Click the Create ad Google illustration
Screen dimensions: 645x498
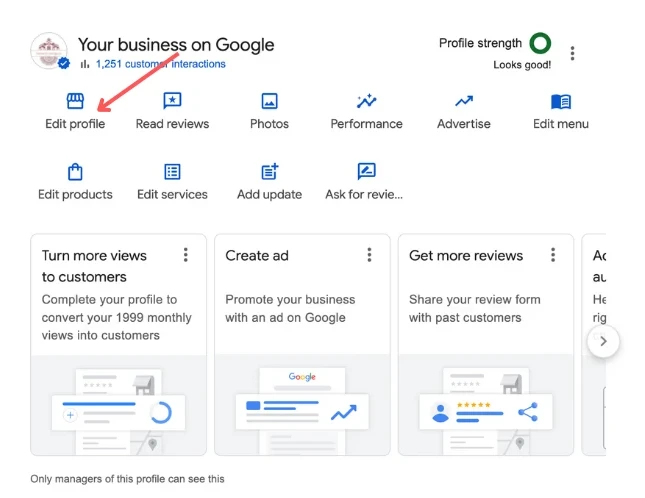click(x=302, y=405)
